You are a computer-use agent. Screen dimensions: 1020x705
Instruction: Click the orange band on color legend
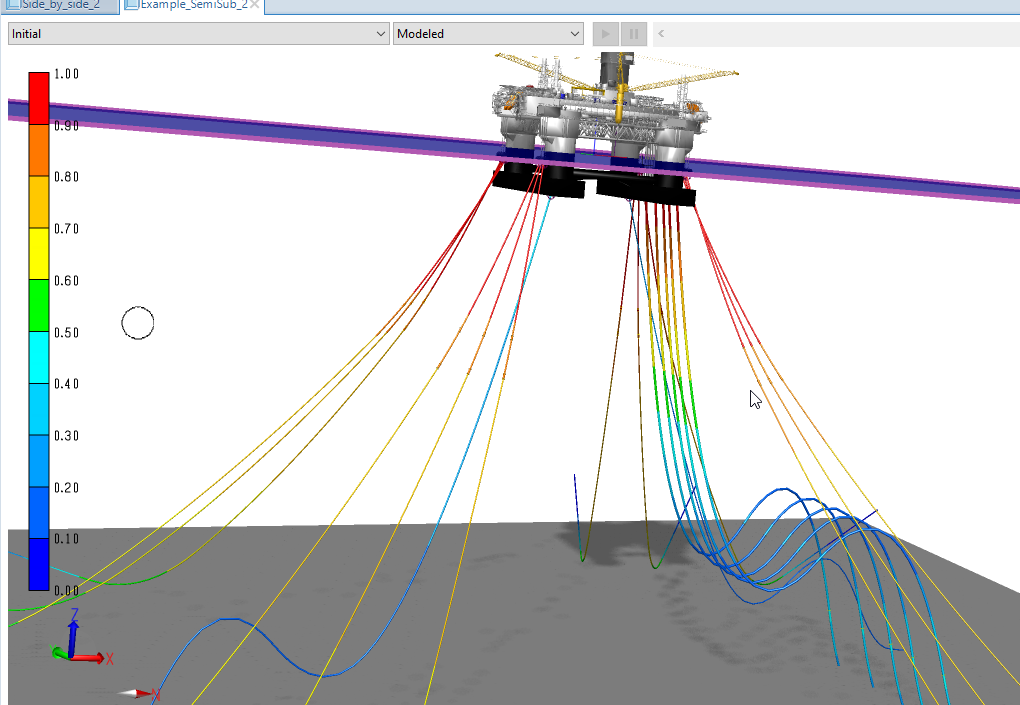pyautogui.click(x=38, y=150)
